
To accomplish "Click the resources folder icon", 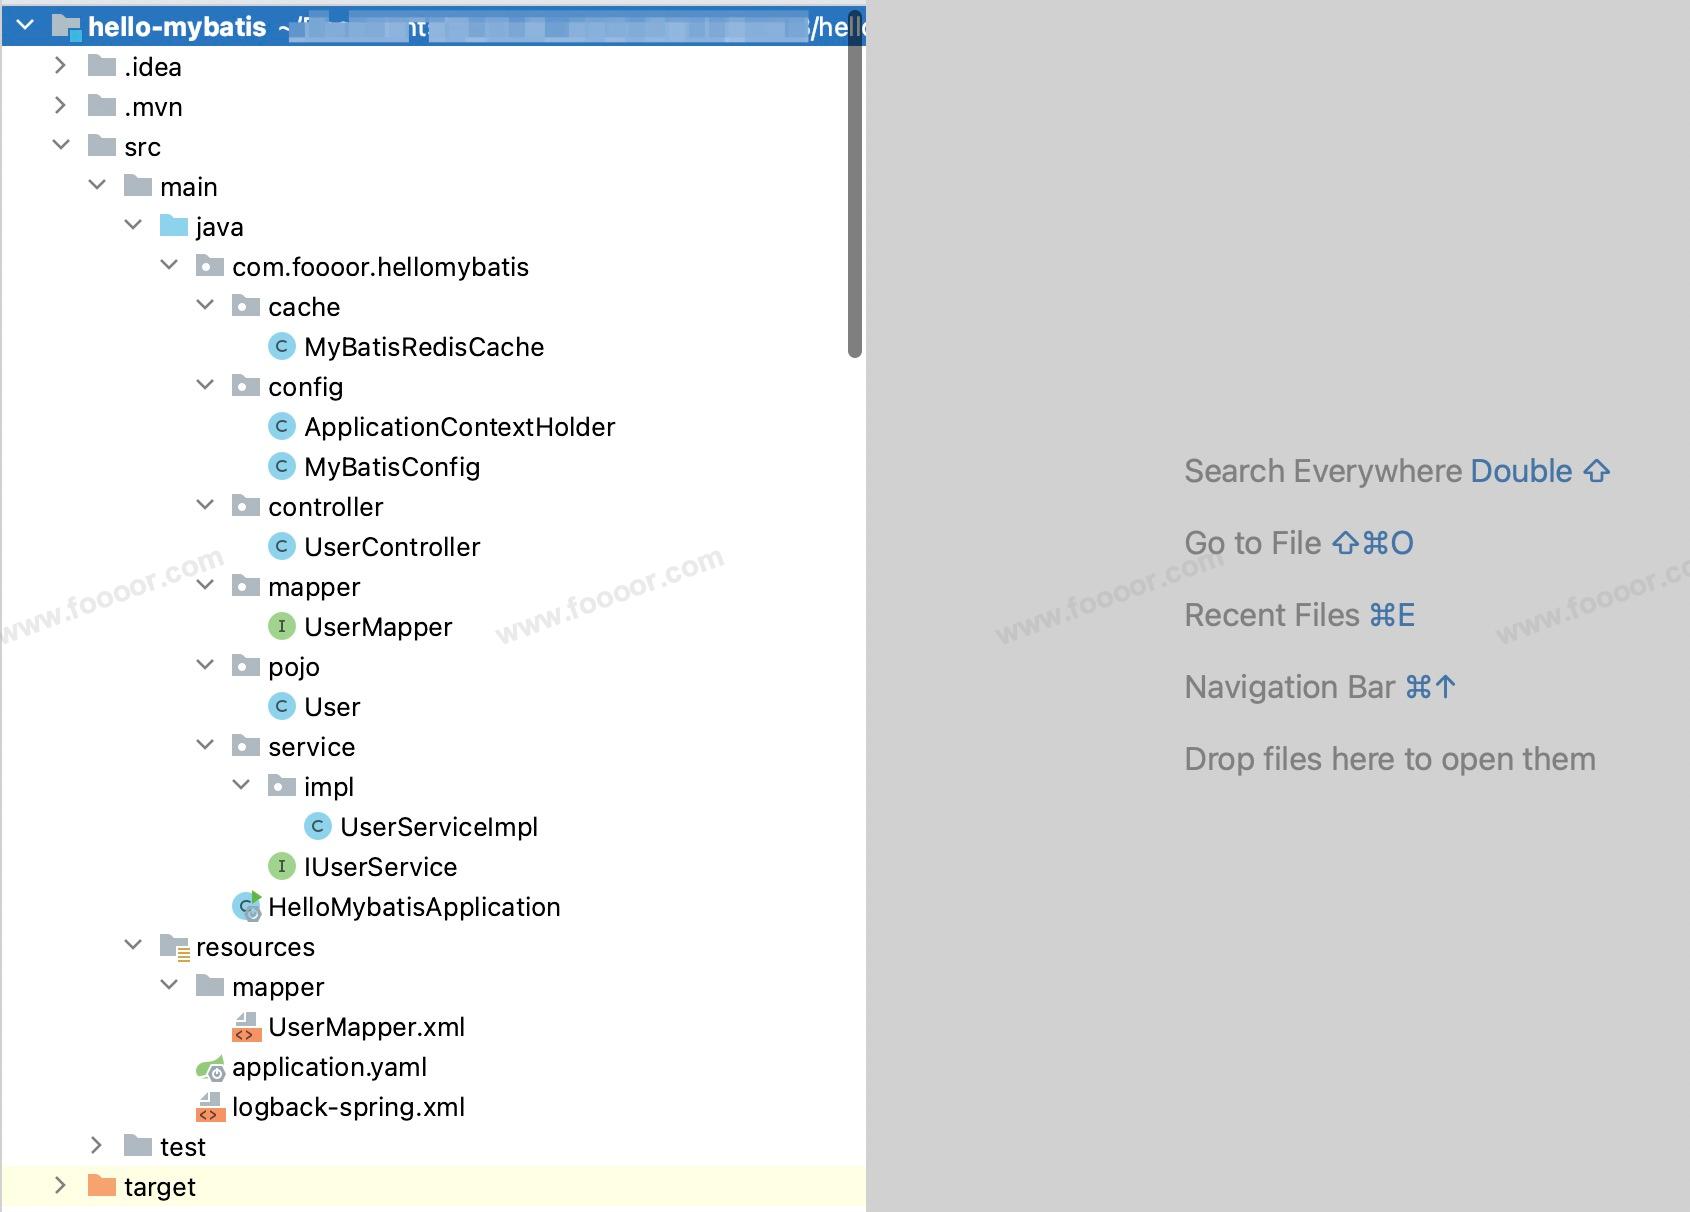I will click(x=174, y=947).
